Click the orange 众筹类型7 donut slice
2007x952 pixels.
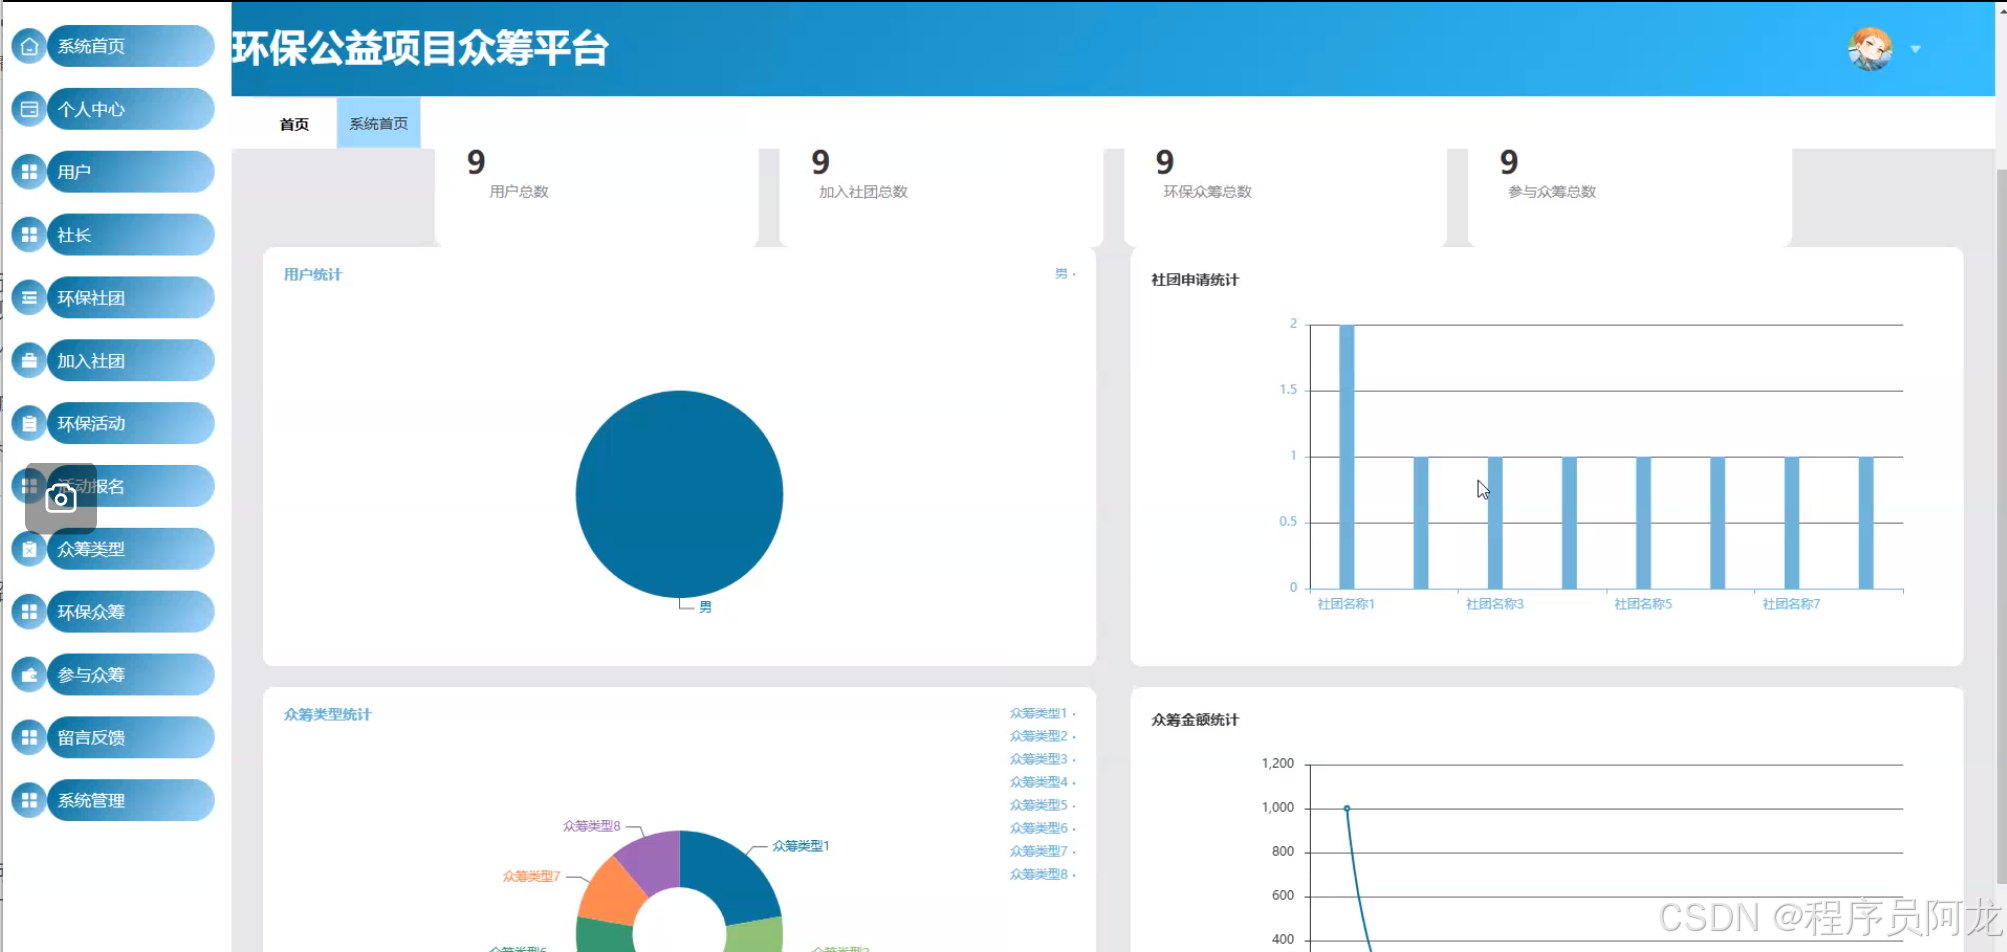click(x=612, y=893)
